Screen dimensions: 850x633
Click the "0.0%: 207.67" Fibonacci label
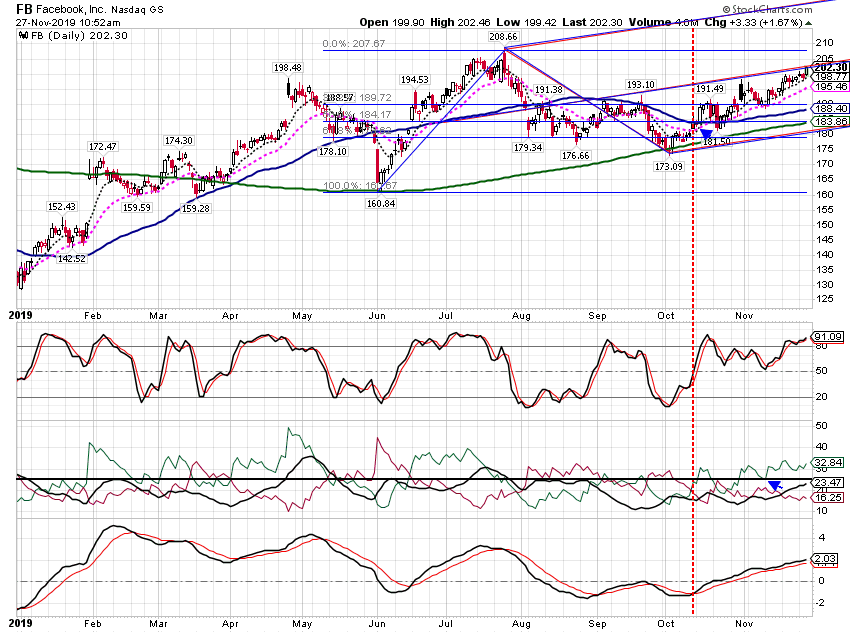353,43
